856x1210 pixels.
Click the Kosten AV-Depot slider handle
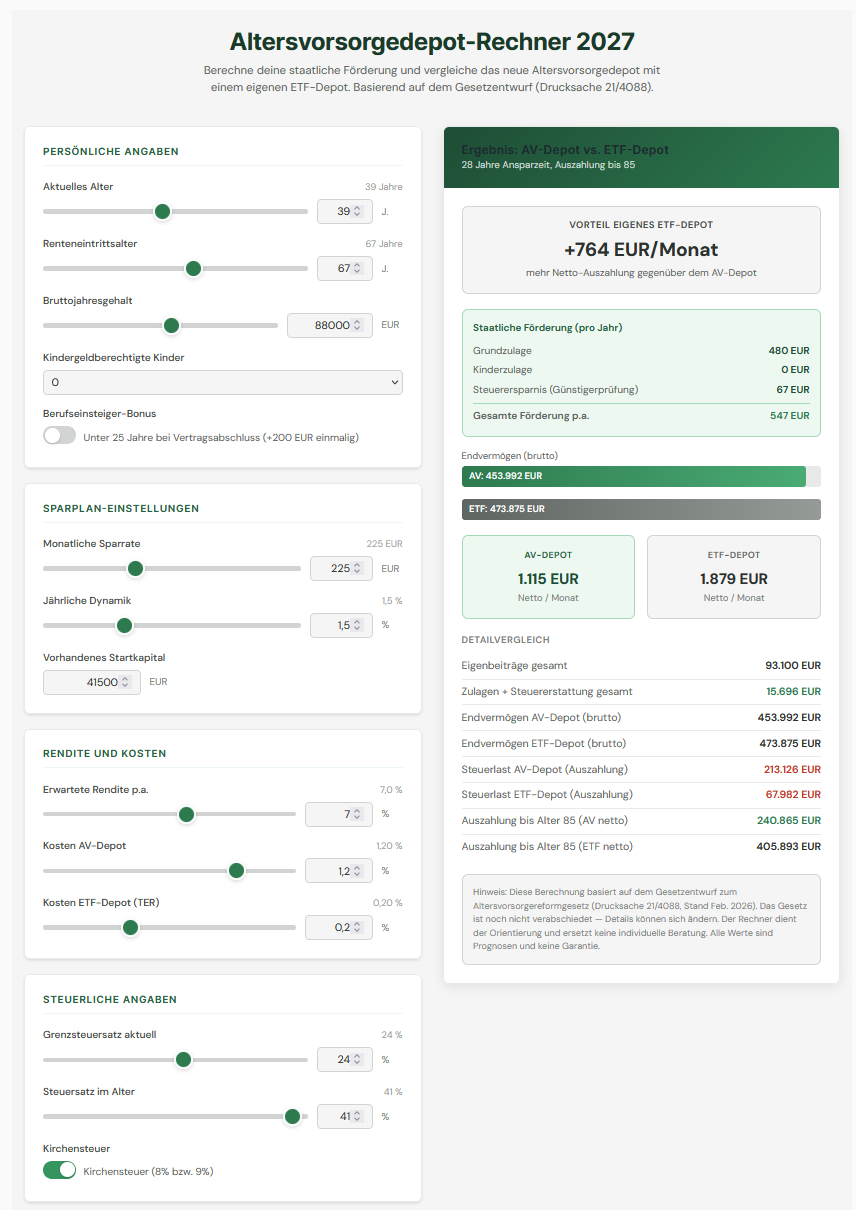pyautogui.click(x=236, y=871)
